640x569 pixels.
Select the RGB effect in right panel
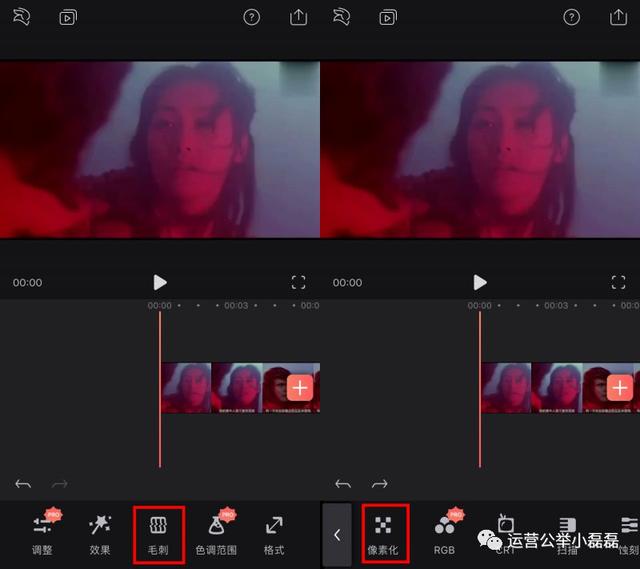click(444, 535)
